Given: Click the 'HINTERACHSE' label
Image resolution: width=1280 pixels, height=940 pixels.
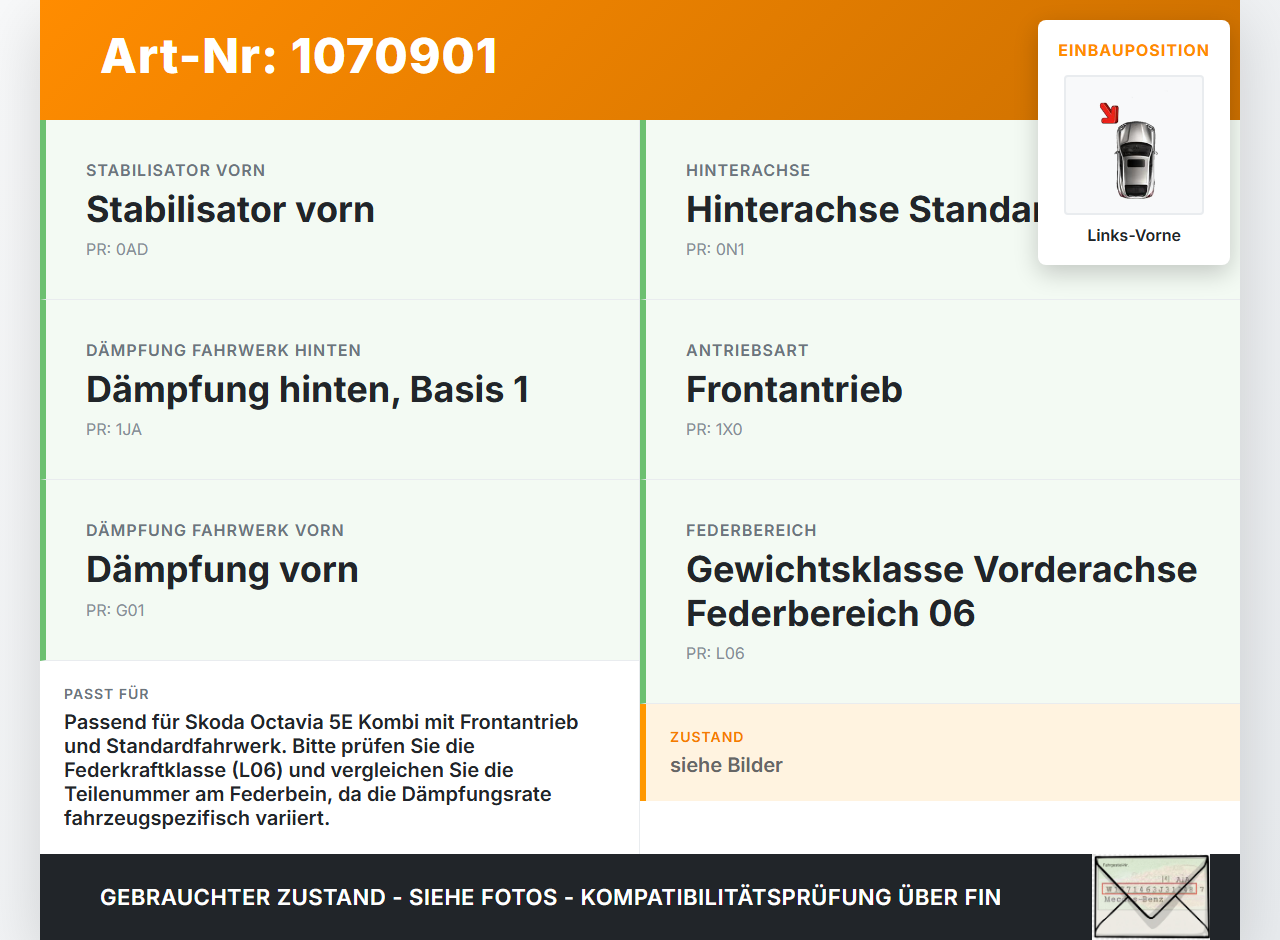Looking at the screenshot, I should tap(748, 170).
